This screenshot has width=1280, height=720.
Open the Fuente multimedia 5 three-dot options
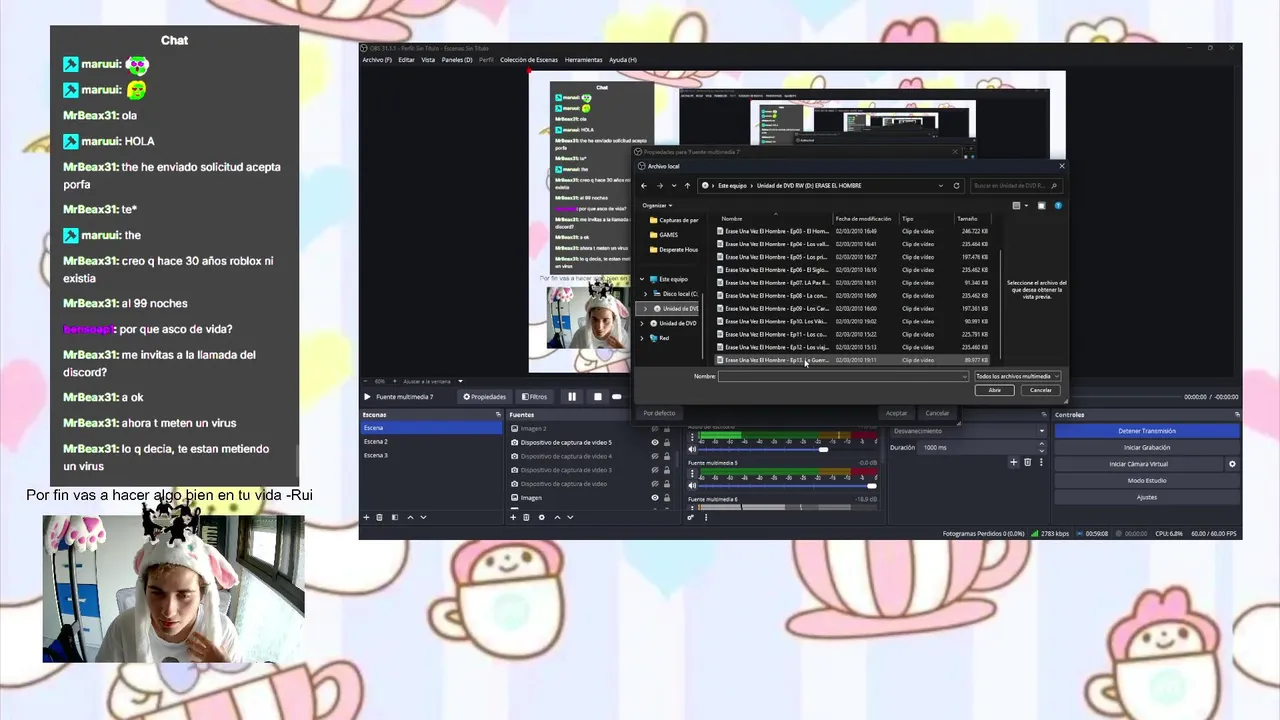pos(692,473)
